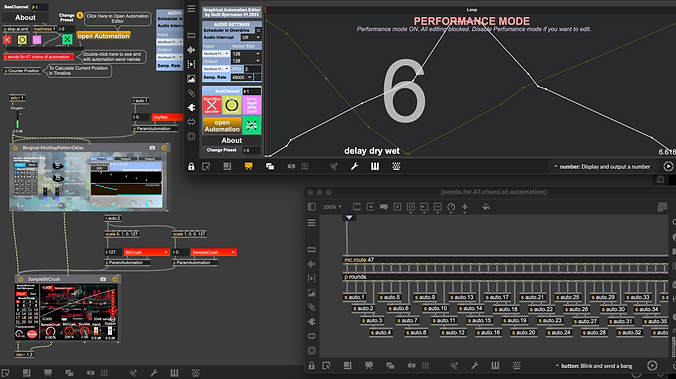Click the CPU value field
676x379 pixels.
click(x=252, y=69)
